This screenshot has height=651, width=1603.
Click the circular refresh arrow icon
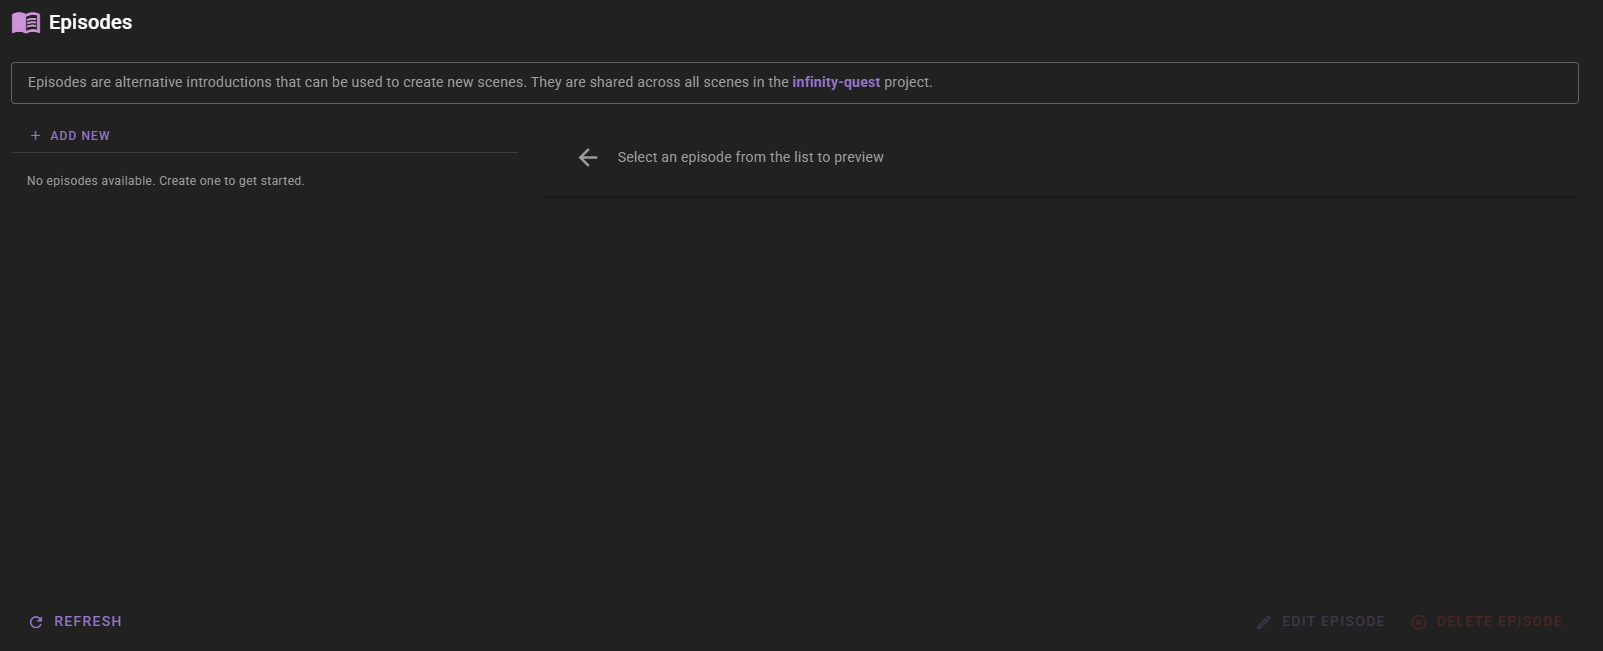tap(36, 622)
